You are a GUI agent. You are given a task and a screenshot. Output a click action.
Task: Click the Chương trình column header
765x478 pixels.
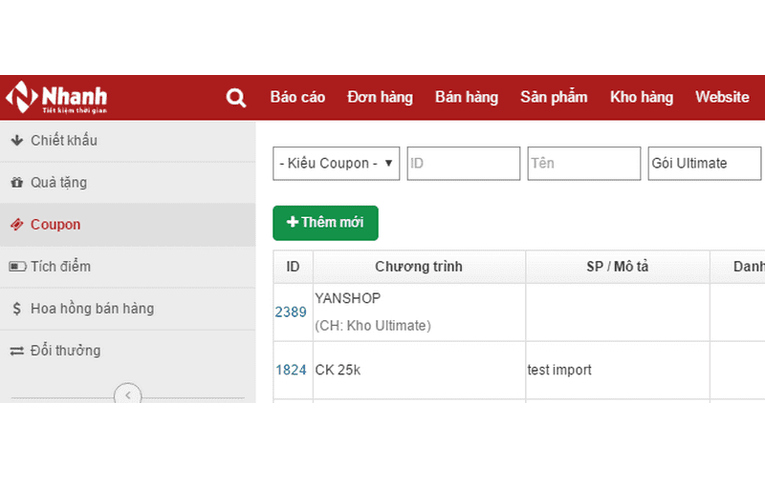coord(419,267)
